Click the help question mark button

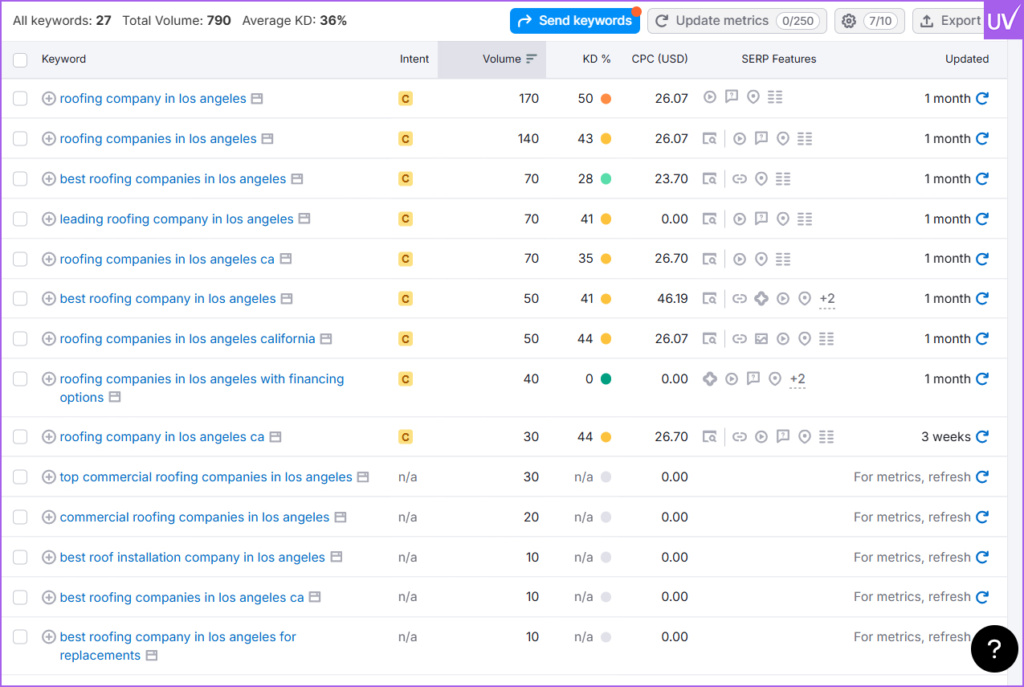(994, 650)
